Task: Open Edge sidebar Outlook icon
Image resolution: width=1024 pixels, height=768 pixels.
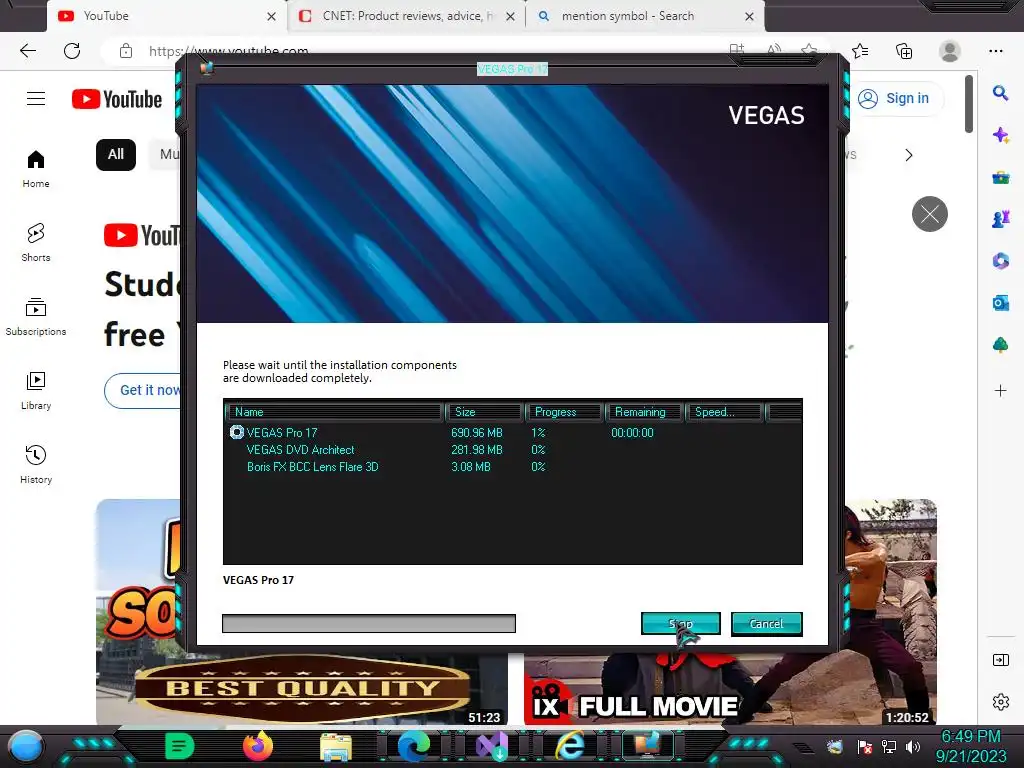Action: pos(1000,302)
